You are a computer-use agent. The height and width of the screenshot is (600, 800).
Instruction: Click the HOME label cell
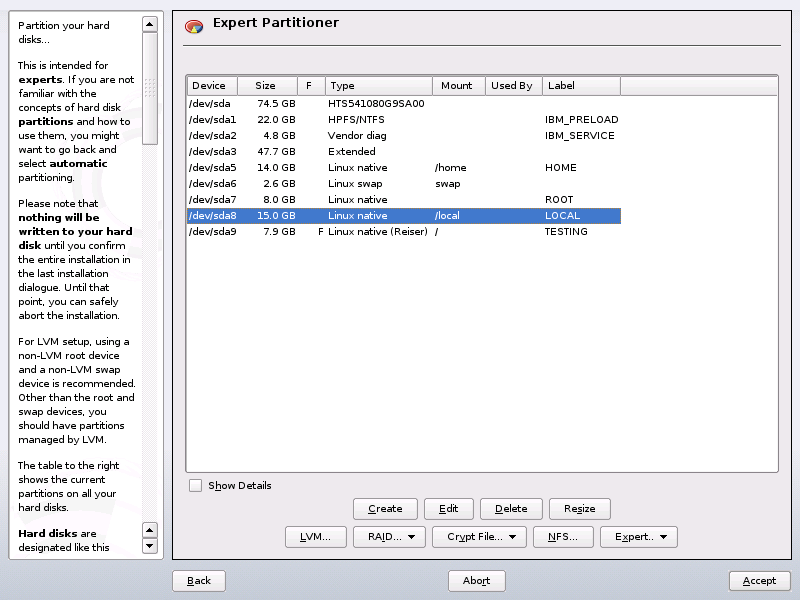(561, 168)
